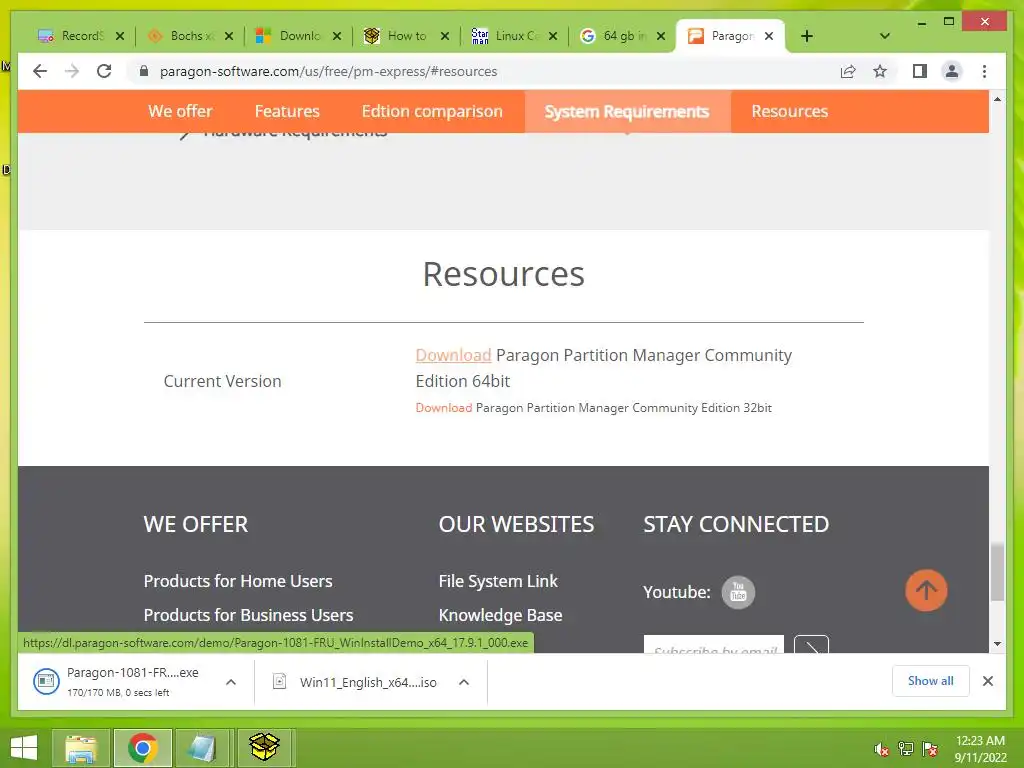
Task: Click the page vertical scrollbar thumb
Action: pos(997,572)
